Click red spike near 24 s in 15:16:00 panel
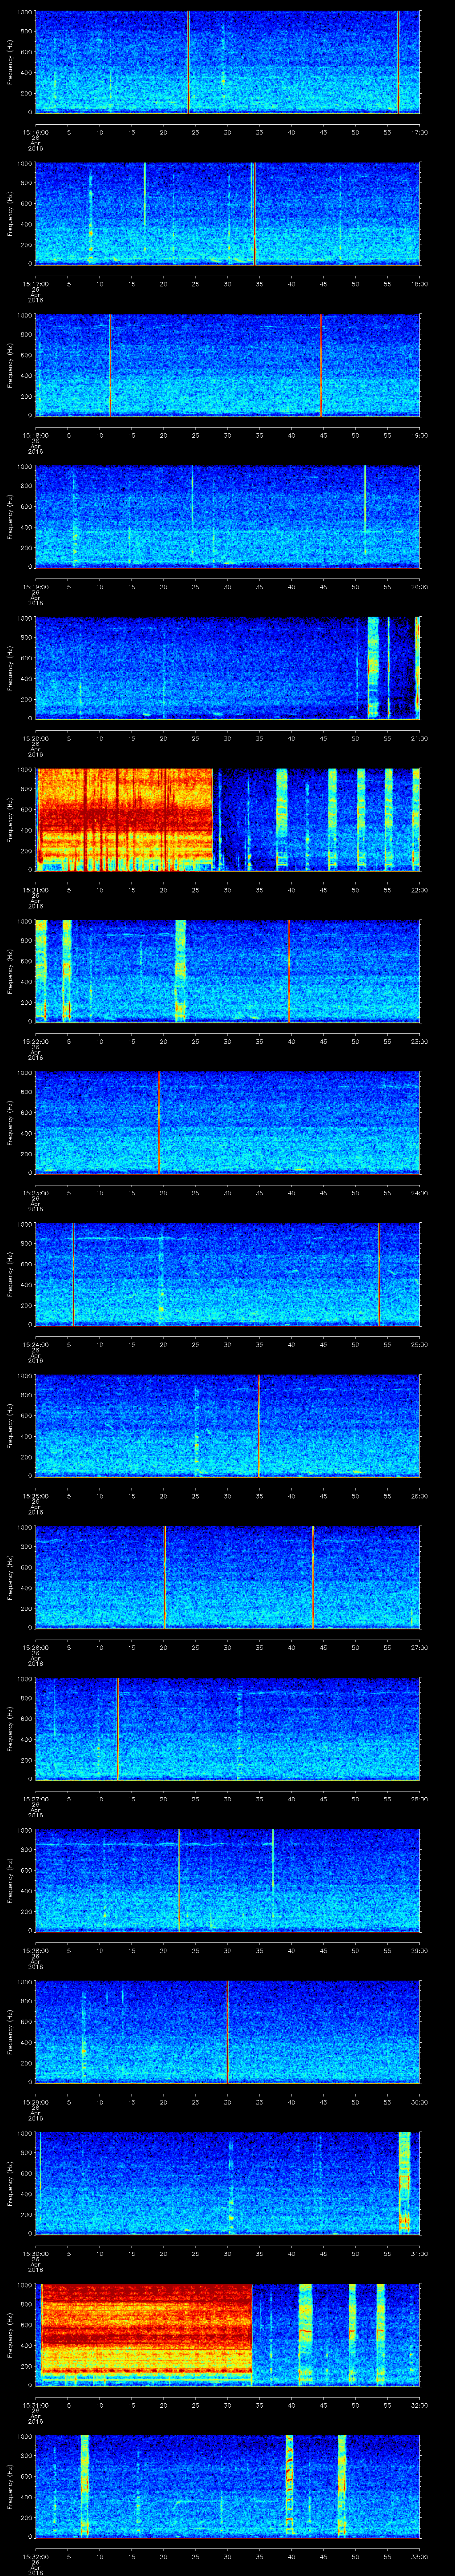Screen dimensions: 455x2576 188,62
